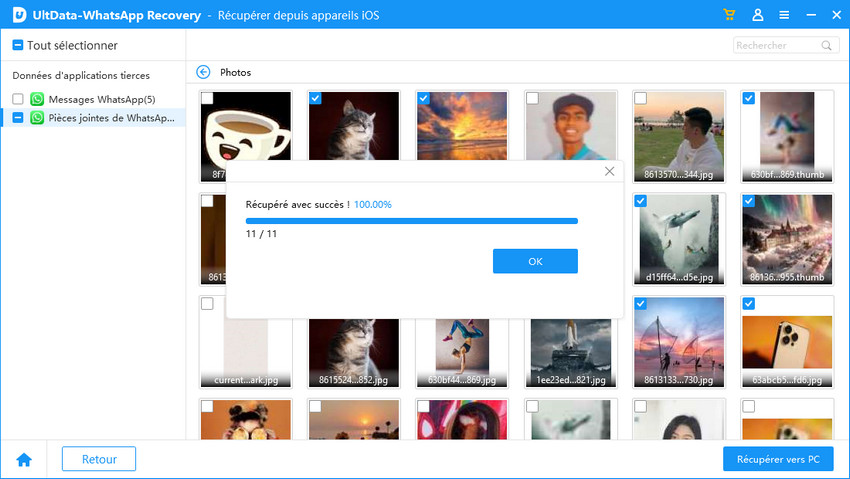Uncheck the d15ff64...d5e.jpg checkbox

[x=640, y=201]
